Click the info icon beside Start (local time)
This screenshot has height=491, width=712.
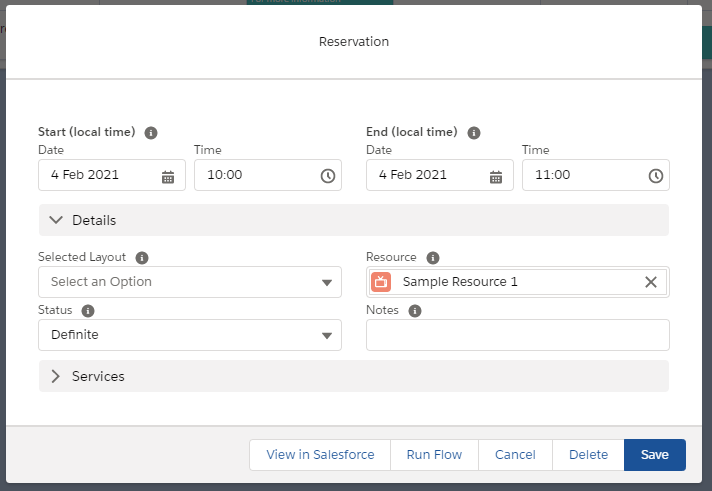[151, 132]
